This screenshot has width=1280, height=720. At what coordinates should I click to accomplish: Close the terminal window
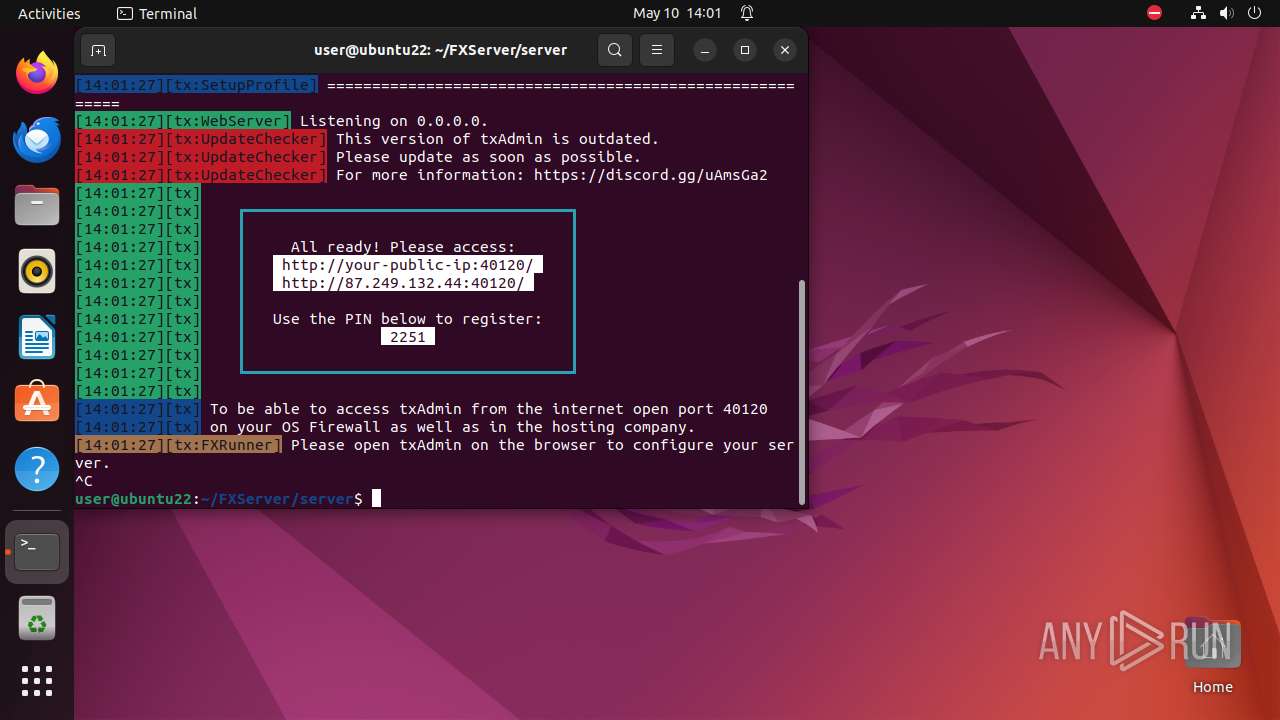(x=785, y=50)
